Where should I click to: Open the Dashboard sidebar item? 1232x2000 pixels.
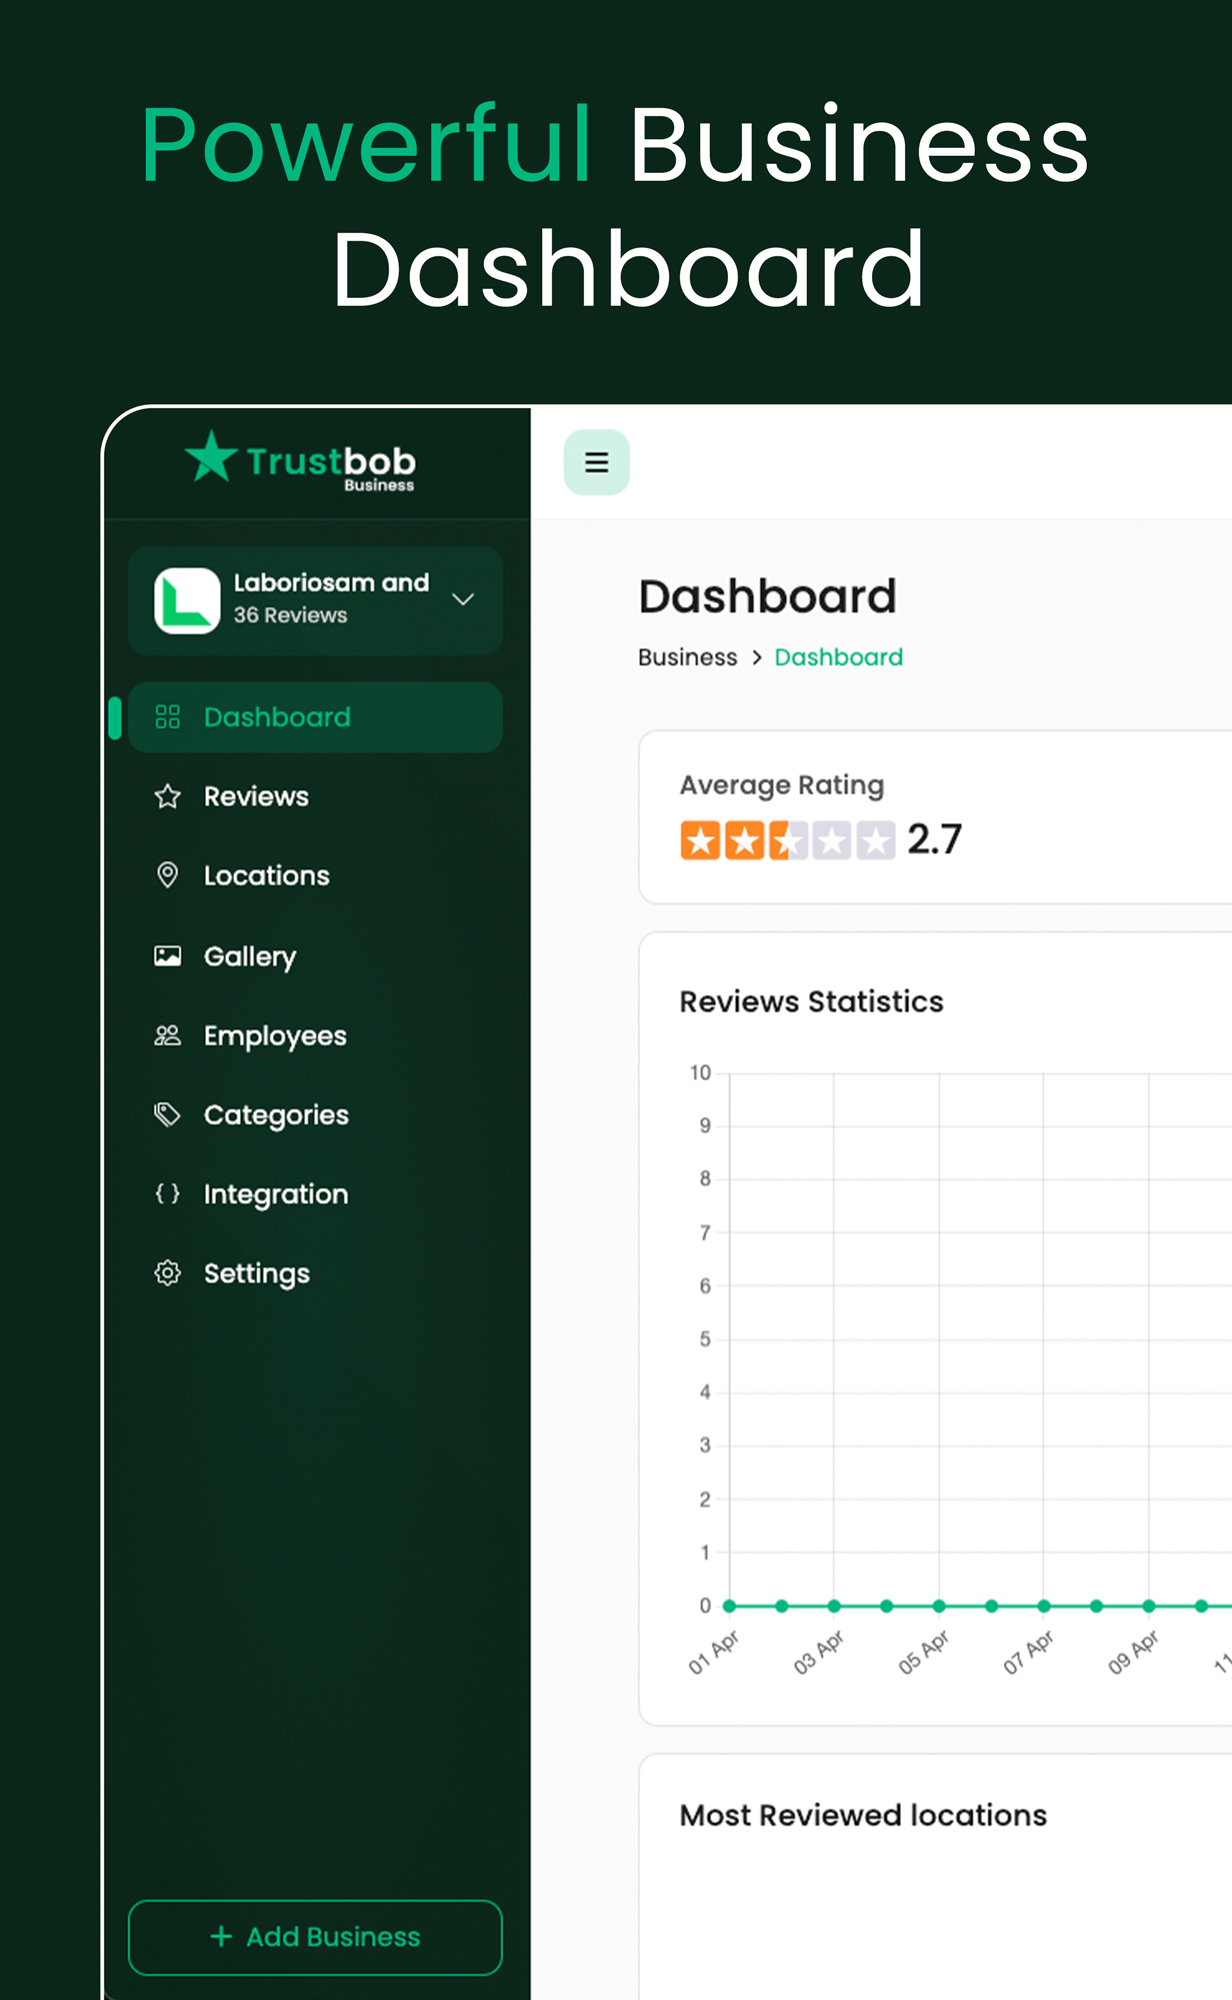pos(315,717)
